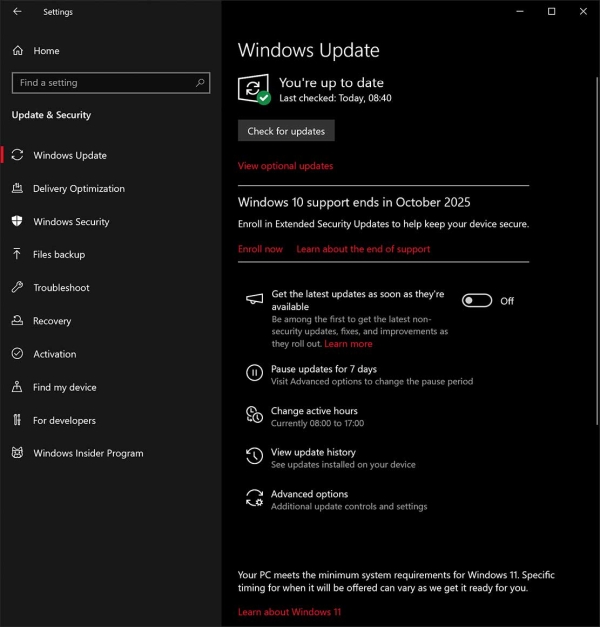
Task: Click the Recovery sidebar icon
Action: [x=17, y=320]
